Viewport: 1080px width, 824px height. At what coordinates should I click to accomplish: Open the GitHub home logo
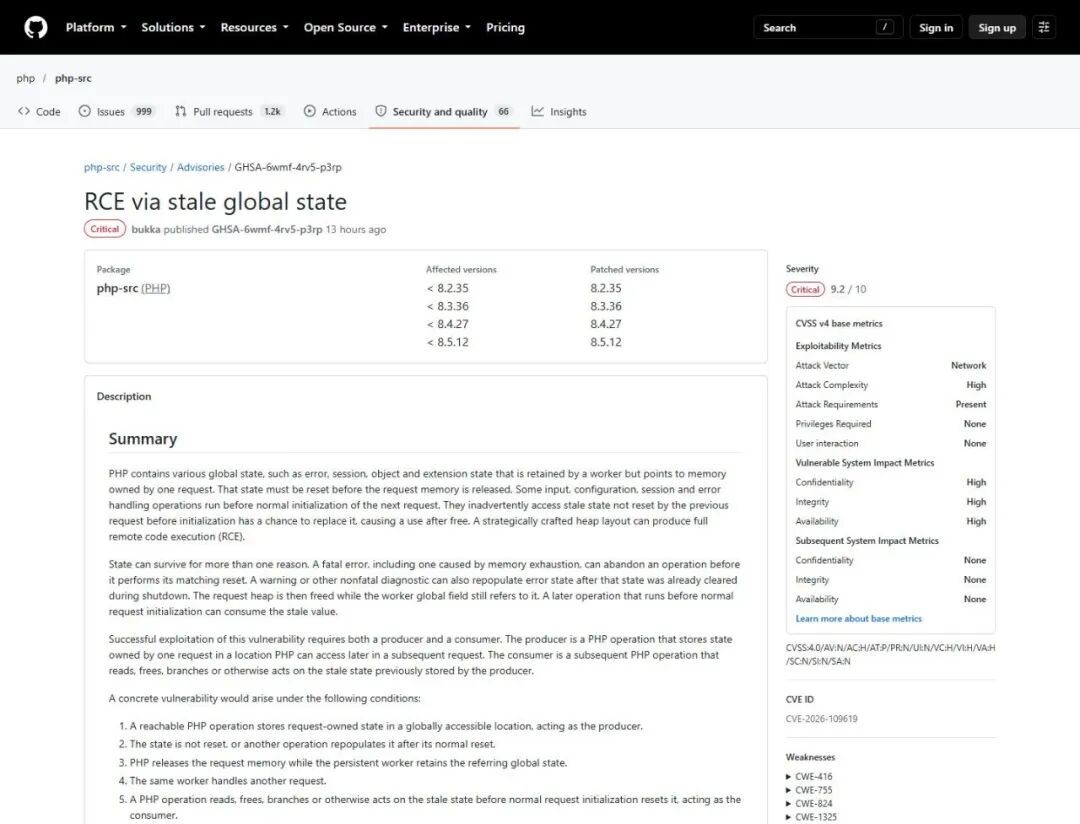coord(36,28)
